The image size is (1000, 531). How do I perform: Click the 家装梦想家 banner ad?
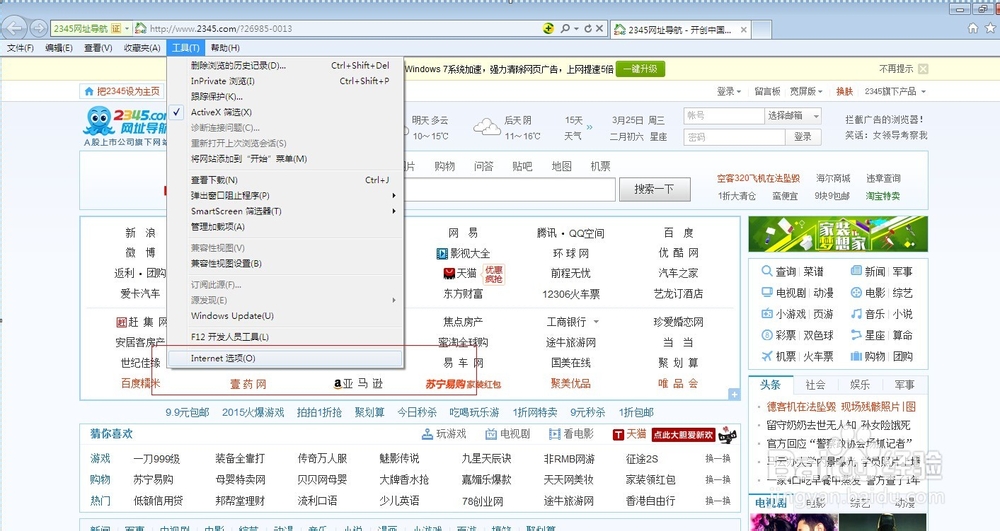pos(838,234)
